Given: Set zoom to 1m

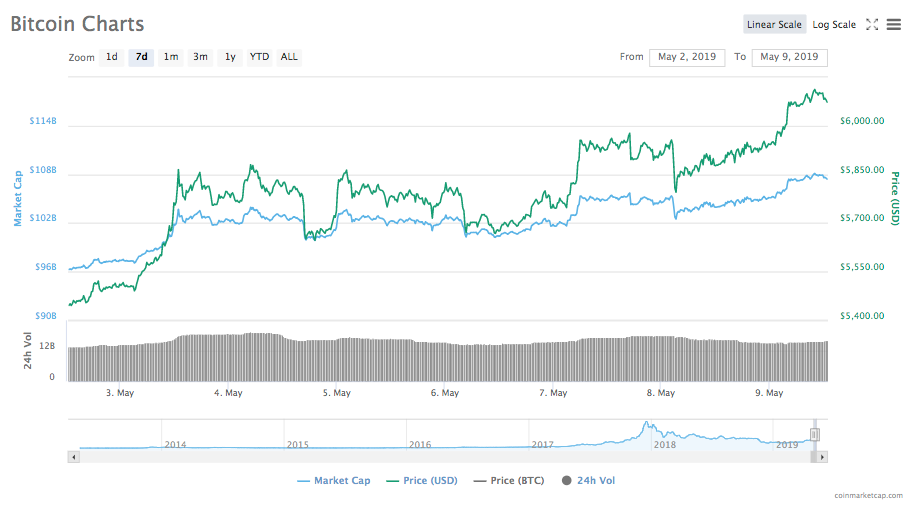Looking at the screenshot, I should 170,57.
